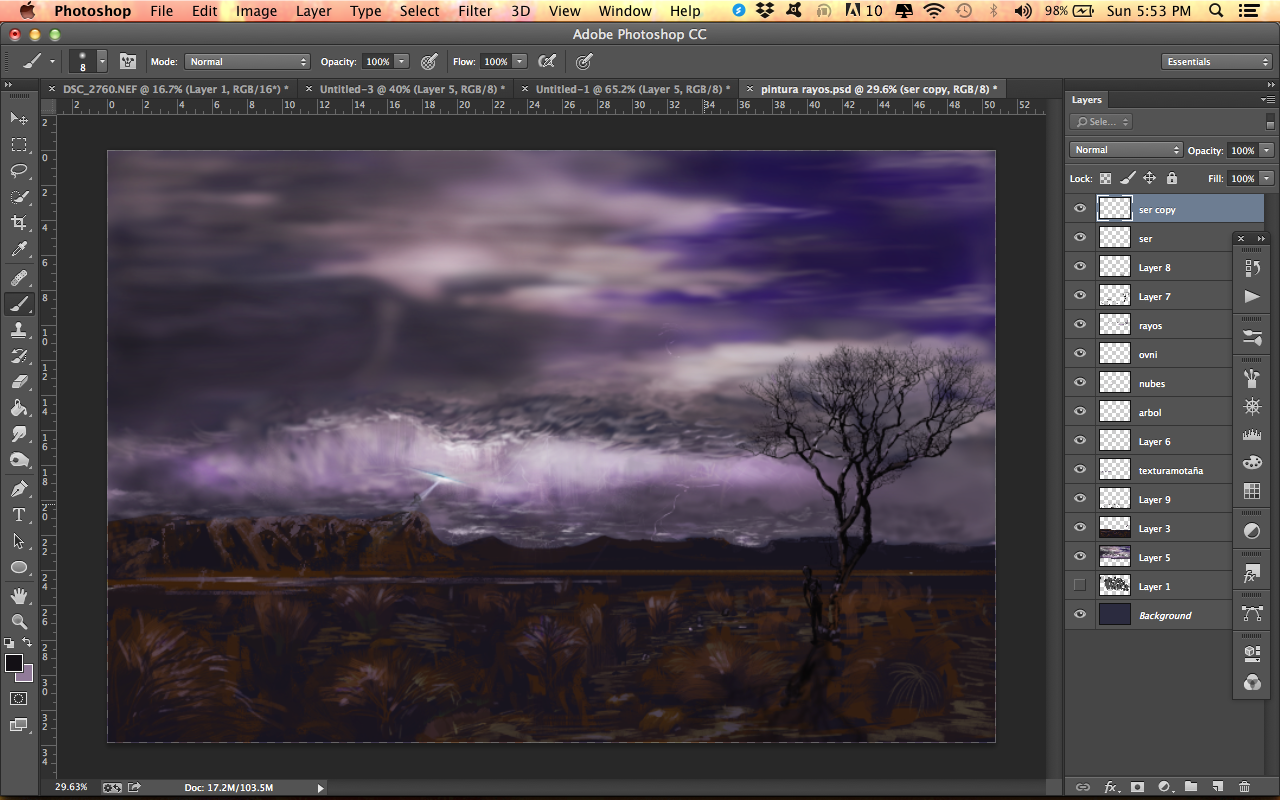The width and height of the screenshot is (1280, 800).
Task: Select the Horizontal Type tool
Action: pyautogui.click(x=19, y=515)
